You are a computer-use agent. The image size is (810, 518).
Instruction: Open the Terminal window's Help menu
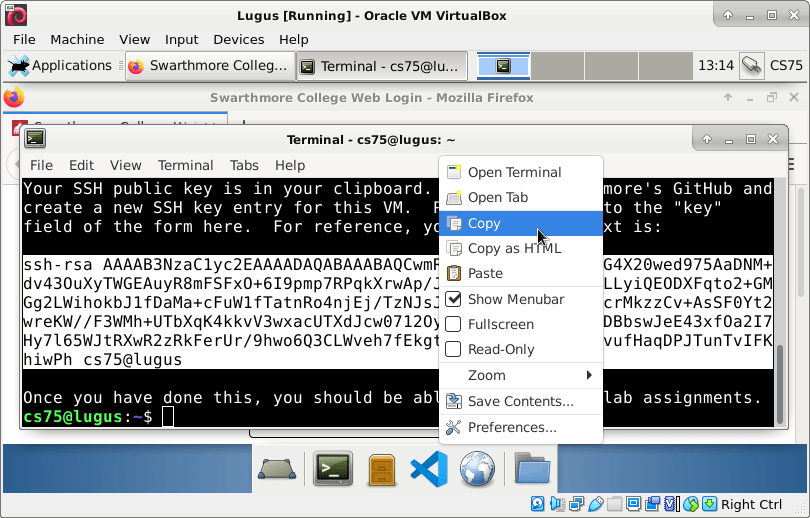pos(290,165)
